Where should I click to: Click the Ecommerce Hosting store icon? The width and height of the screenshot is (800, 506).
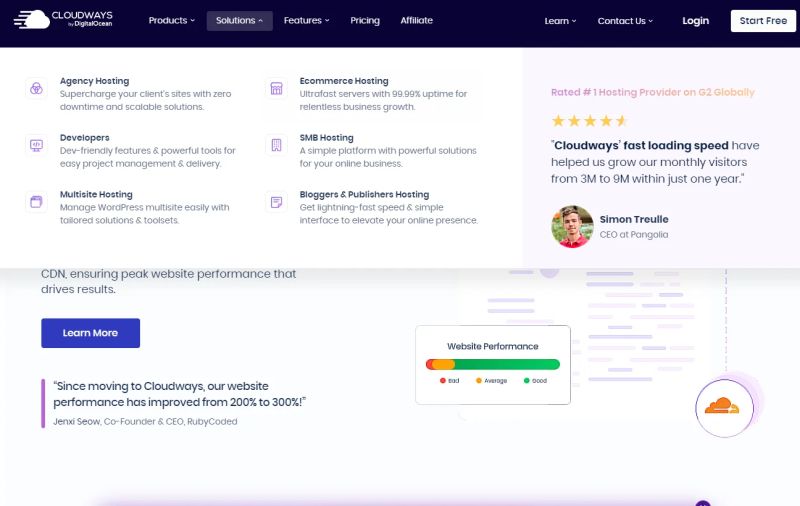(x=276, y=89)
